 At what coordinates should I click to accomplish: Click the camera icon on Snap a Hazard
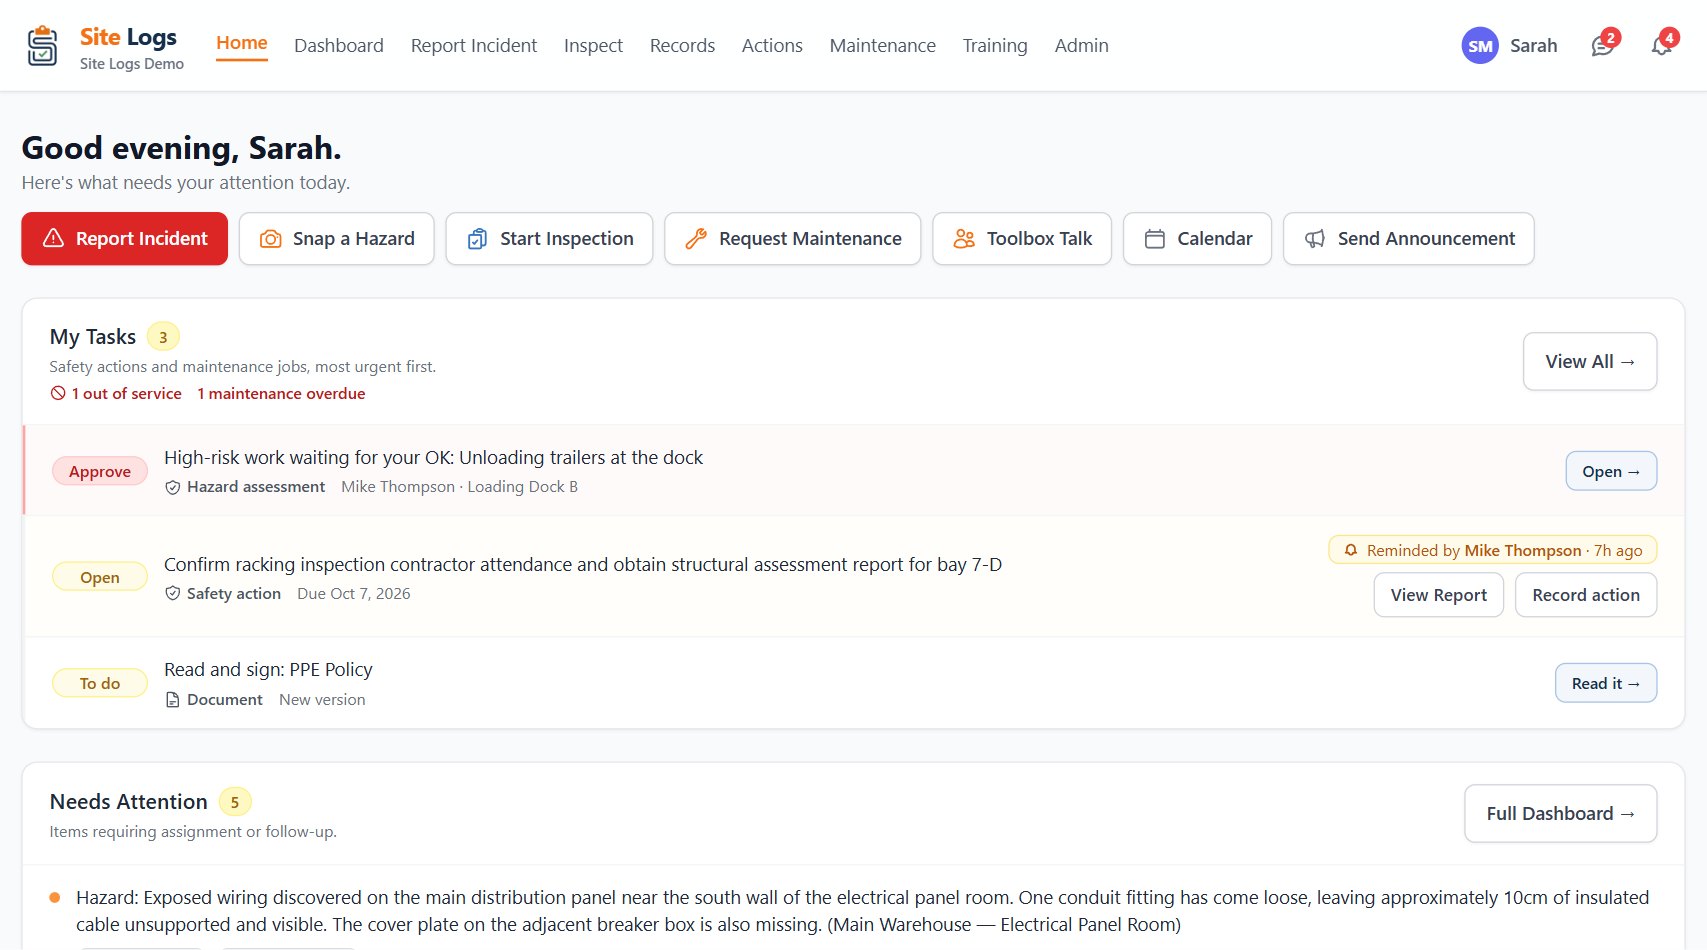[270, 239]
